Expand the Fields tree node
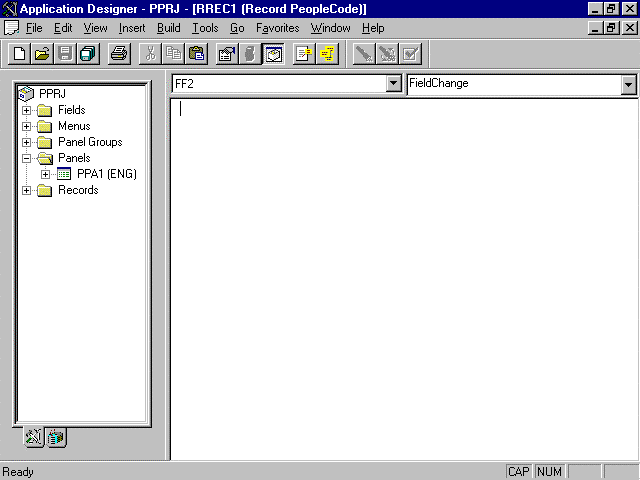Viewport: 640px width, 480px height. pos(27,110)
